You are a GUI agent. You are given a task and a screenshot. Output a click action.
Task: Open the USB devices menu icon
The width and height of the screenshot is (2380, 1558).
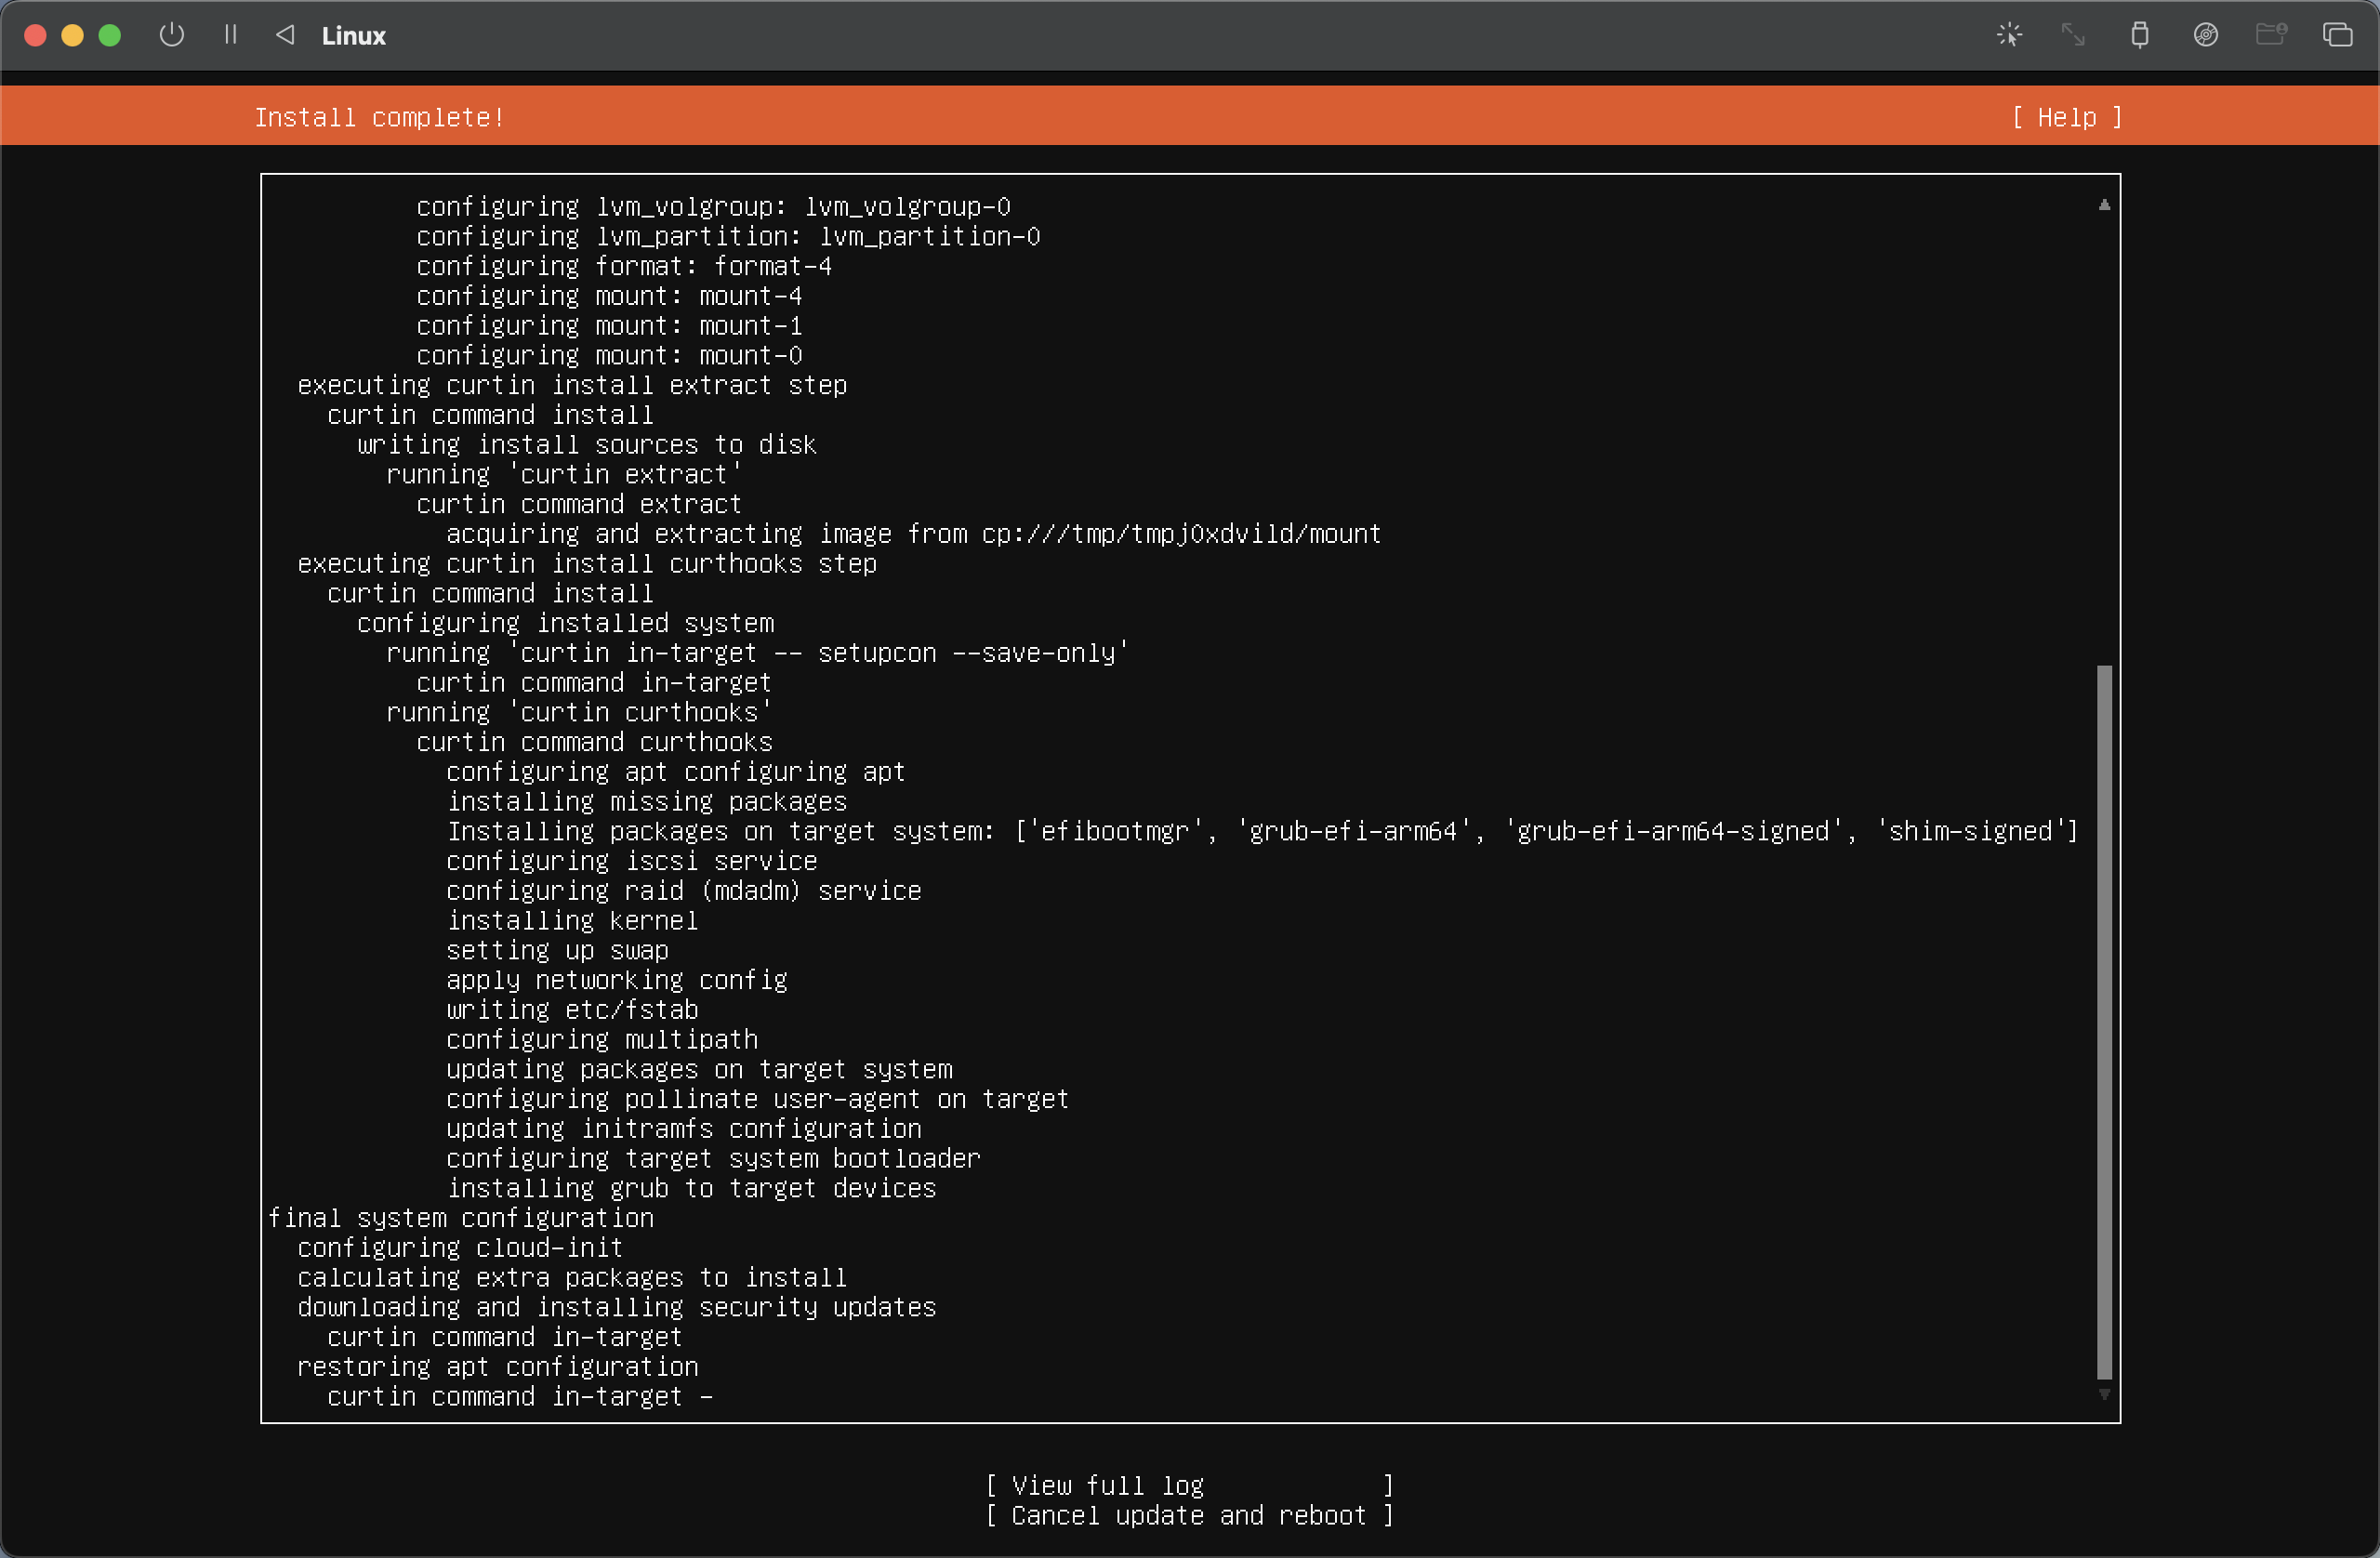tap(2139, 35)
